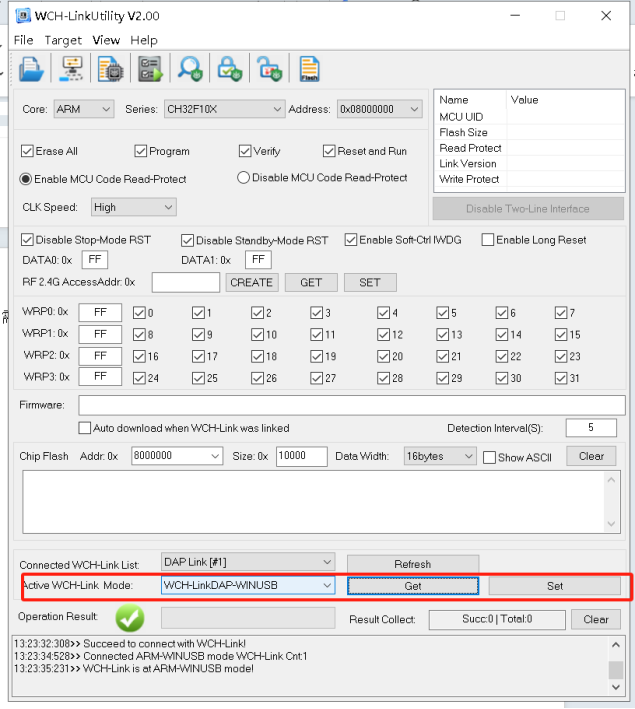Click the remove read-protect unlock icon
The width and height of the screenshot is (635, 709).
click(x=270, y=69)
